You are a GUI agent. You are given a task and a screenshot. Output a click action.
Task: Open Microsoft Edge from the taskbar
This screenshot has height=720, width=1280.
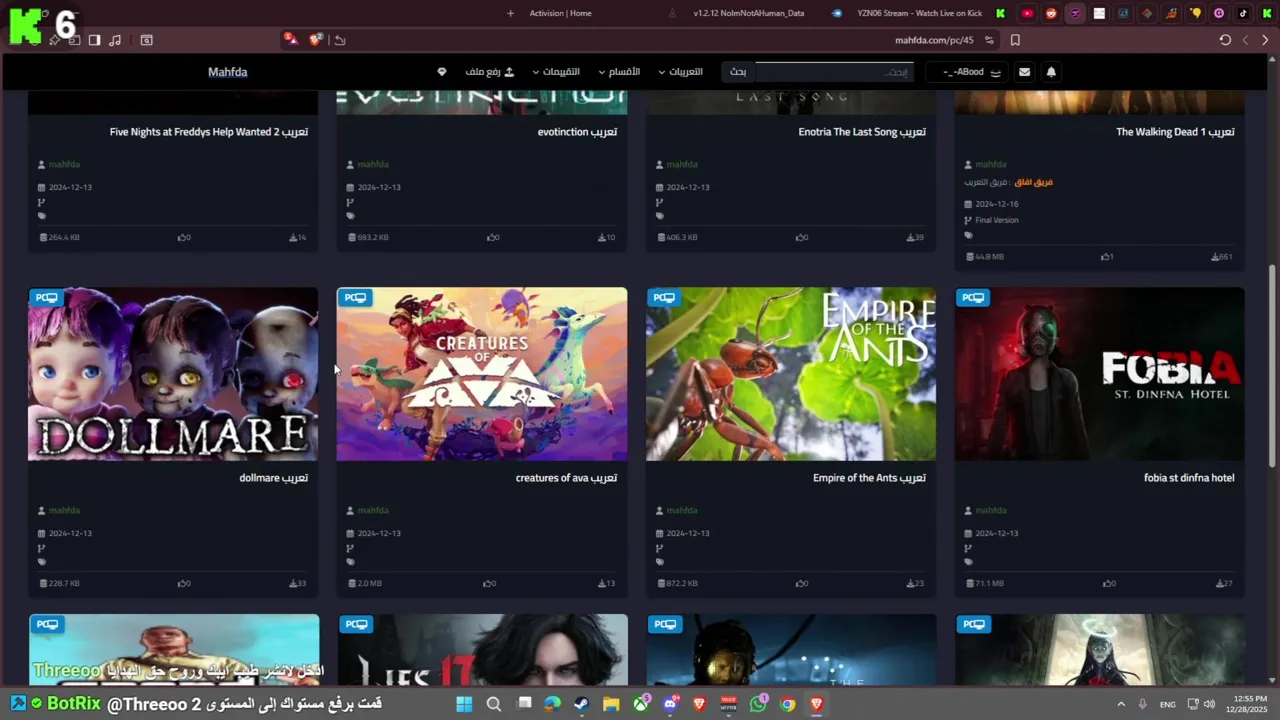[552, 704]
